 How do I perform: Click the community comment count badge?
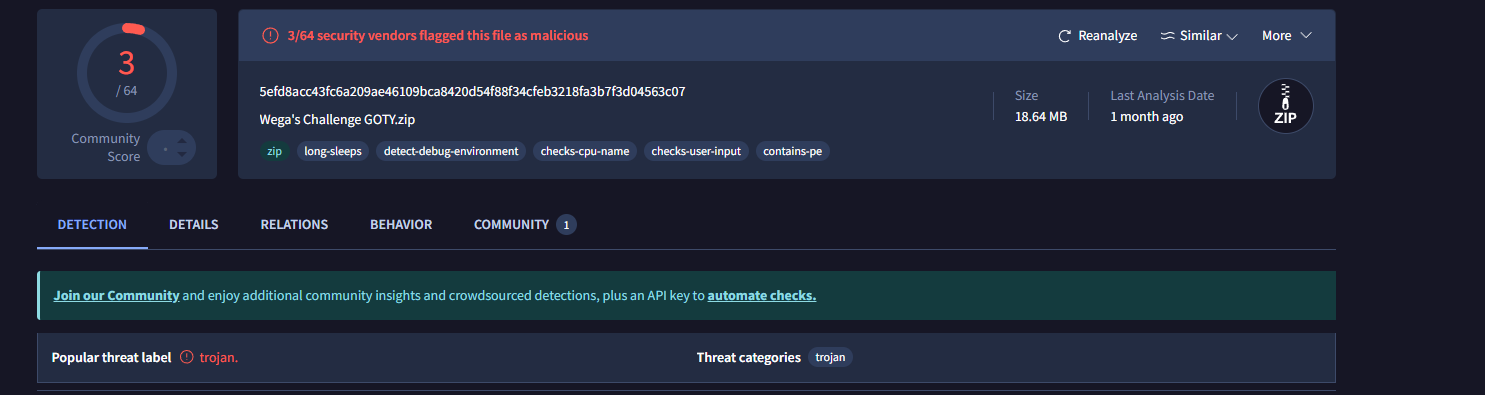[x=566, y=225]
